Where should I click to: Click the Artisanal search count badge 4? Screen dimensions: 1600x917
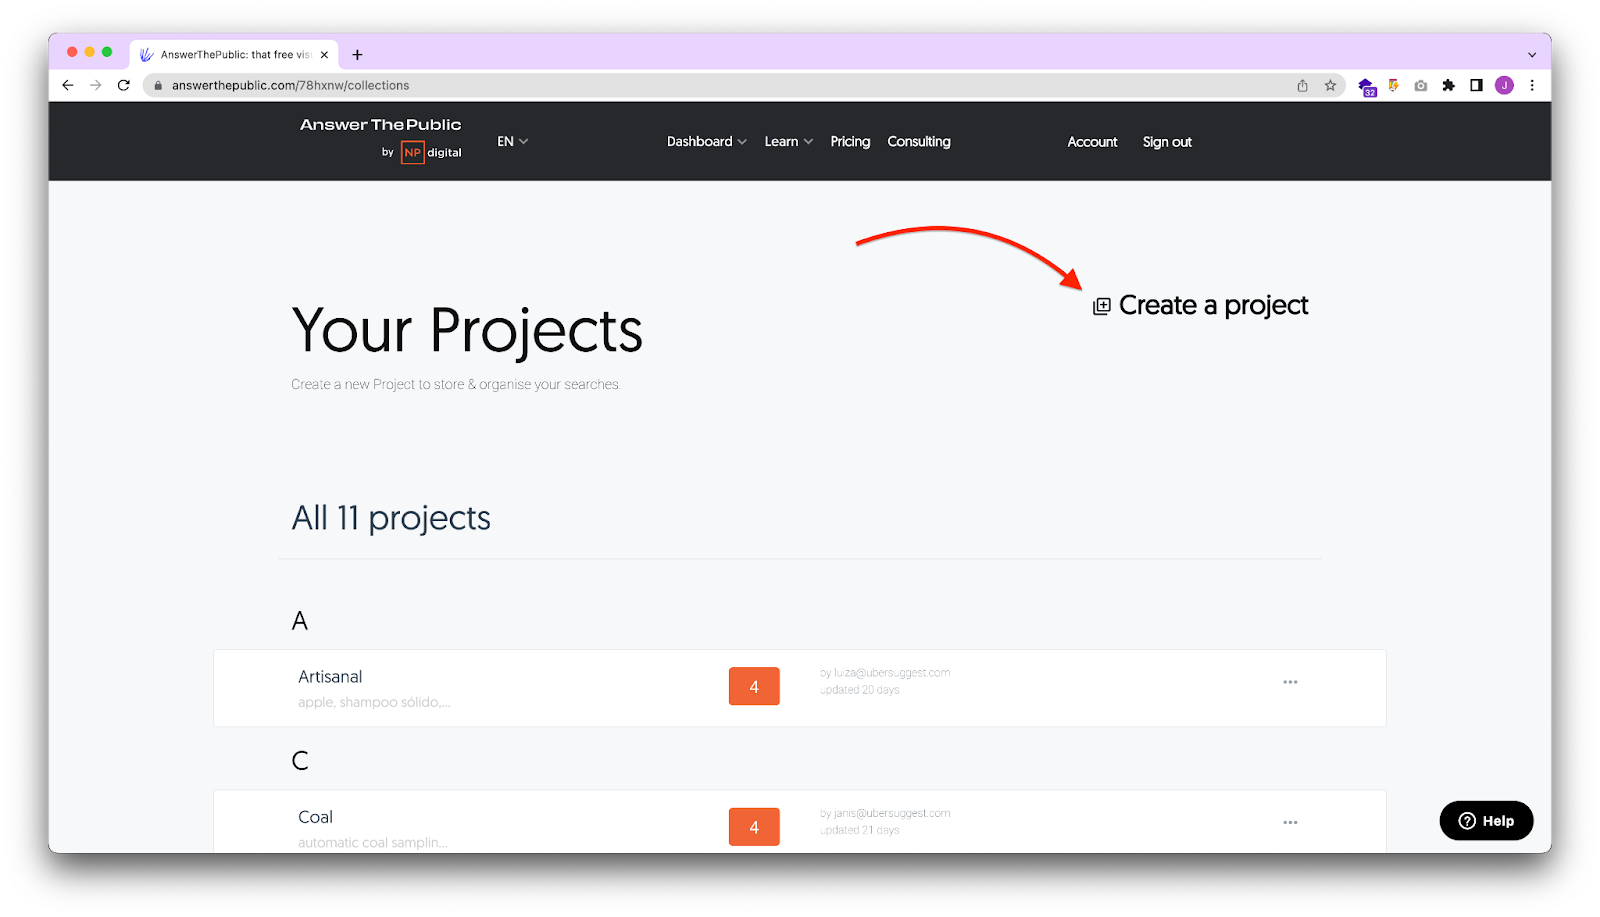754,686
